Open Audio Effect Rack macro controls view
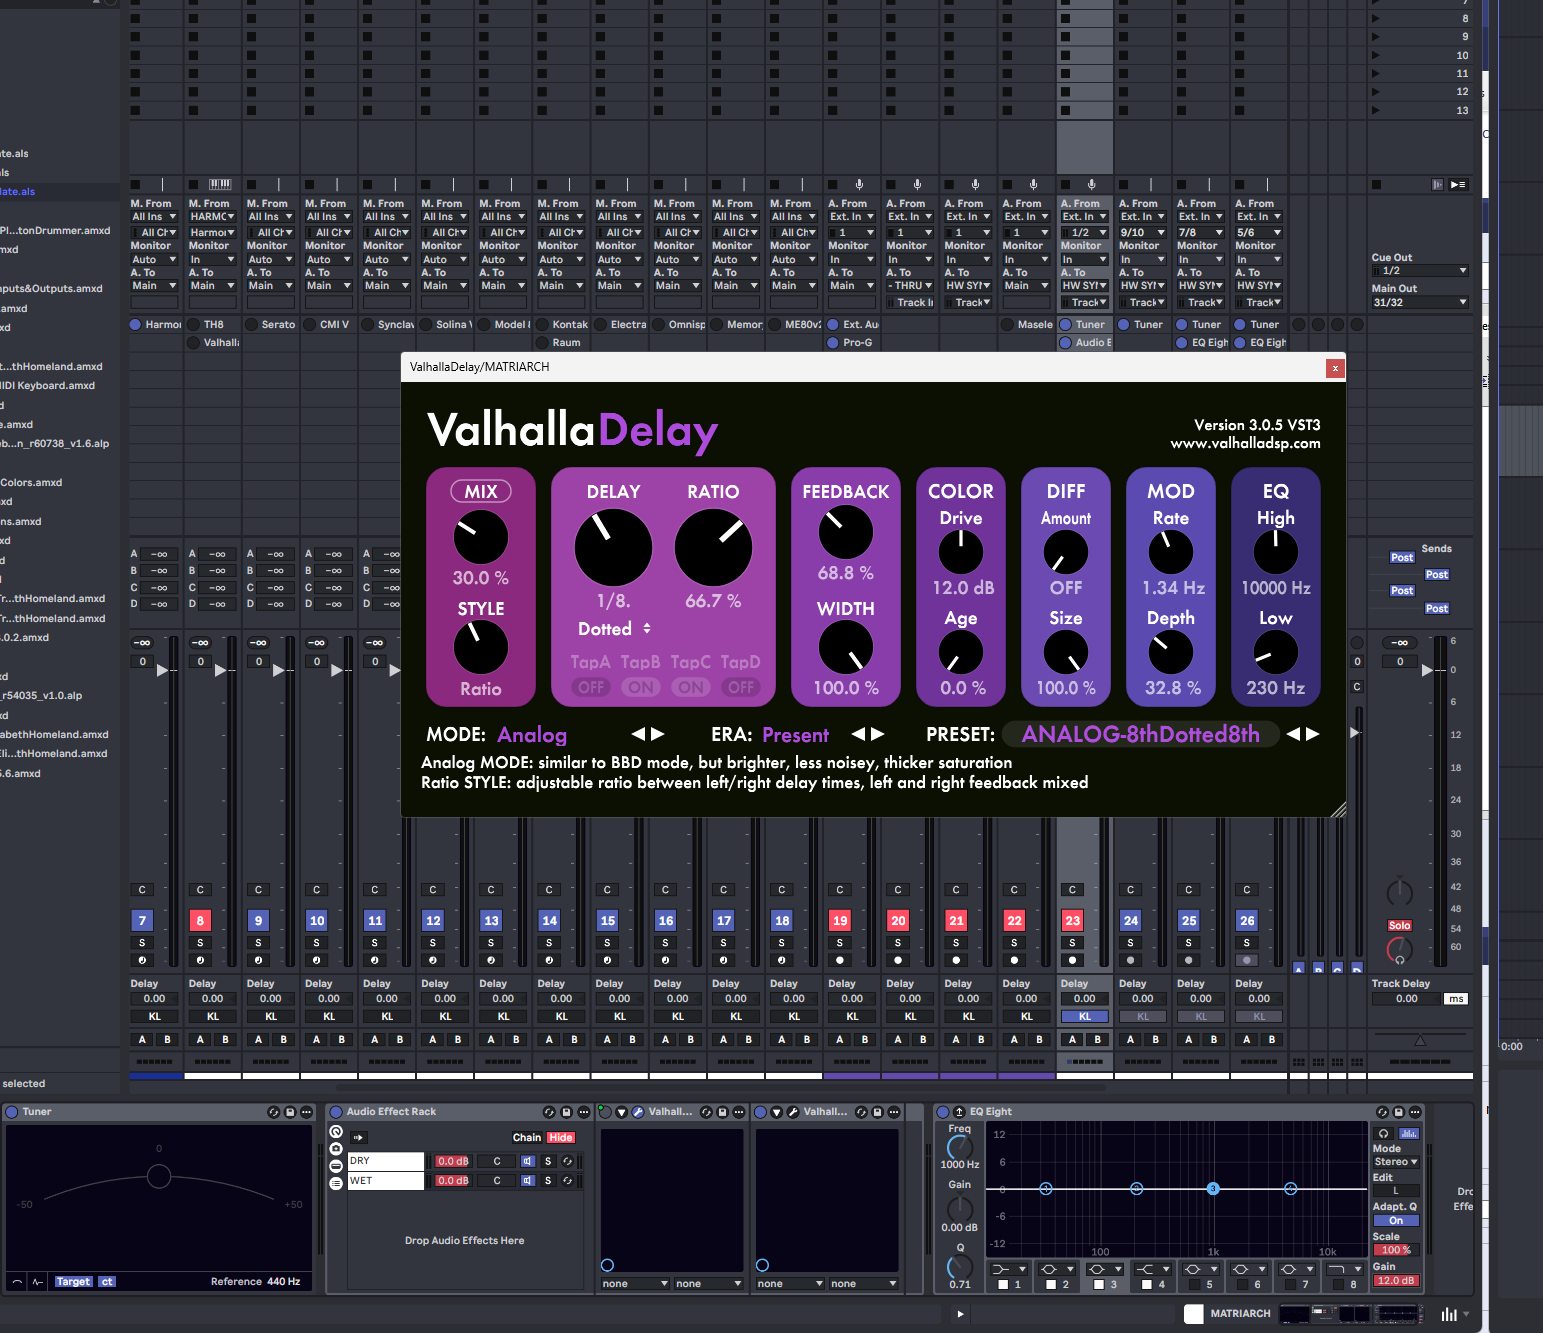Screen dimensions: 1543x1333 click(x=336, y=1132)
